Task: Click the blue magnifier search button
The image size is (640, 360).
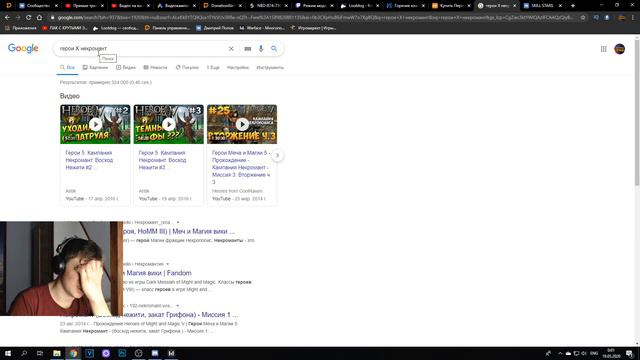Action: [274, 49]
